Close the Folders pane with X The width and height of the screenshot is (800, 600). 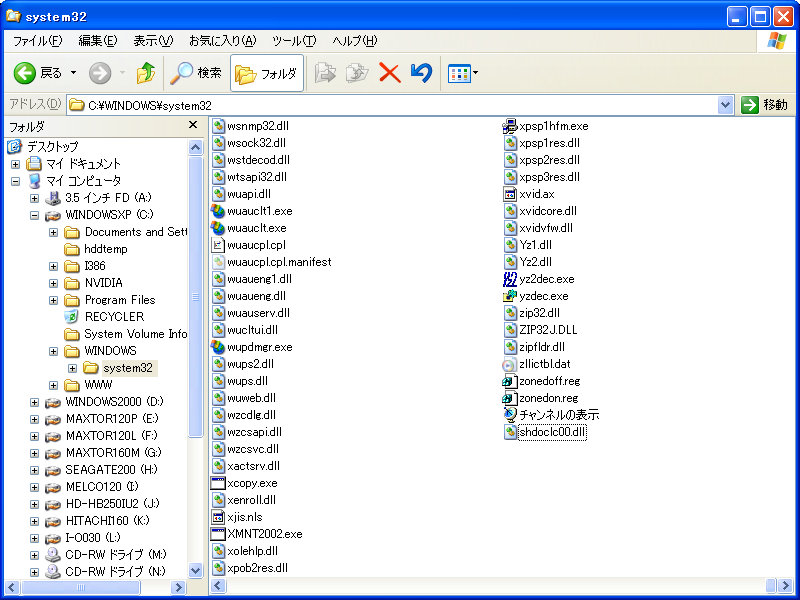coord(193,126)
